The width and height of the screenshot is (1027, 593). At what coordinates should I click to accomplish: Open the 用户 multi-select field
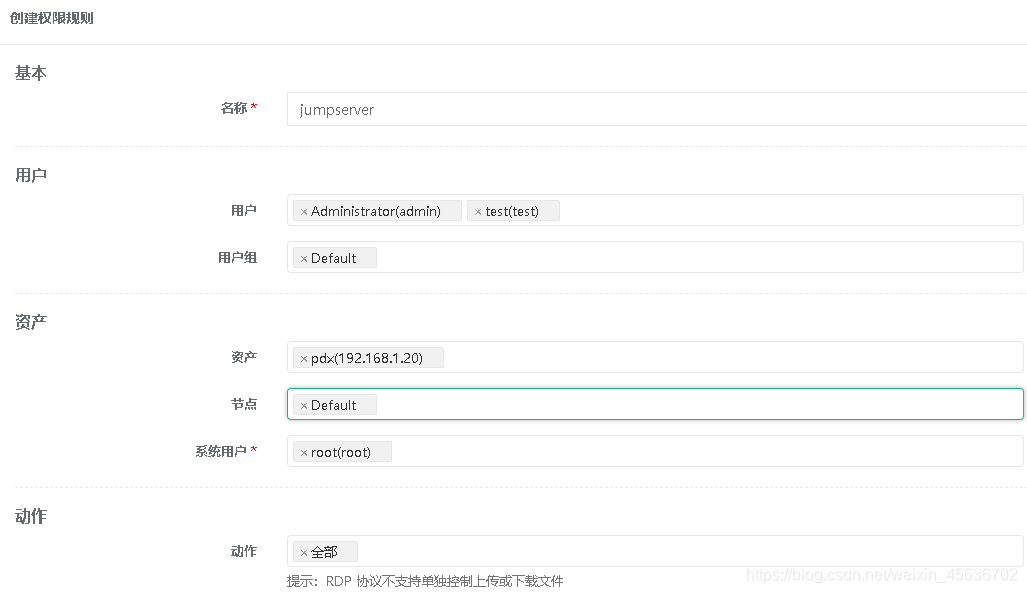point(655,210)
